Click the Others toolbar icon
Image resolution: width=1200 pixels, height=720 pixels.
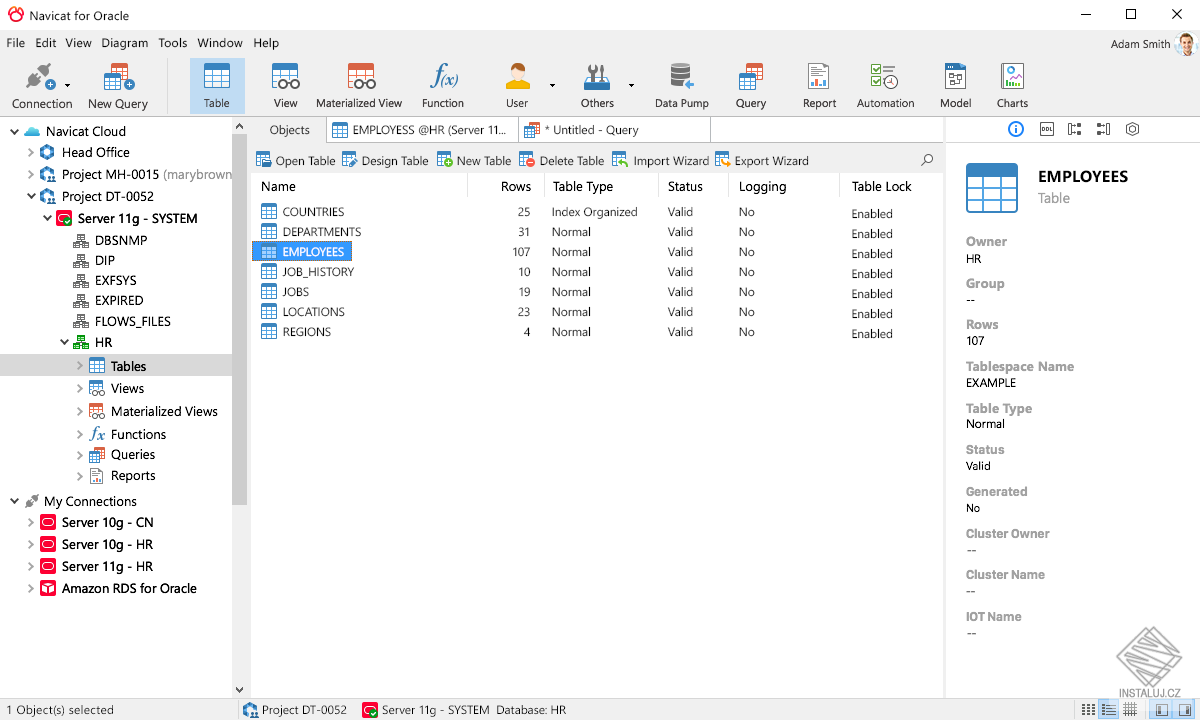click(597, 85)
